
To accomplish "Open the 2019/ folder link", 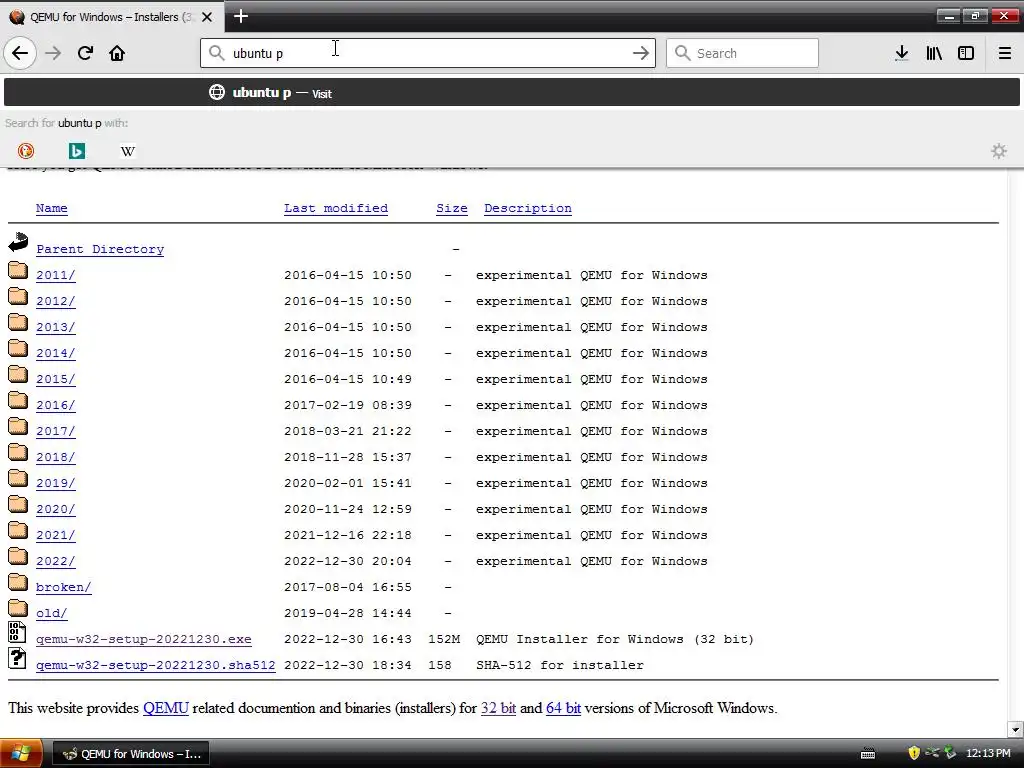I will click(56, 483).
